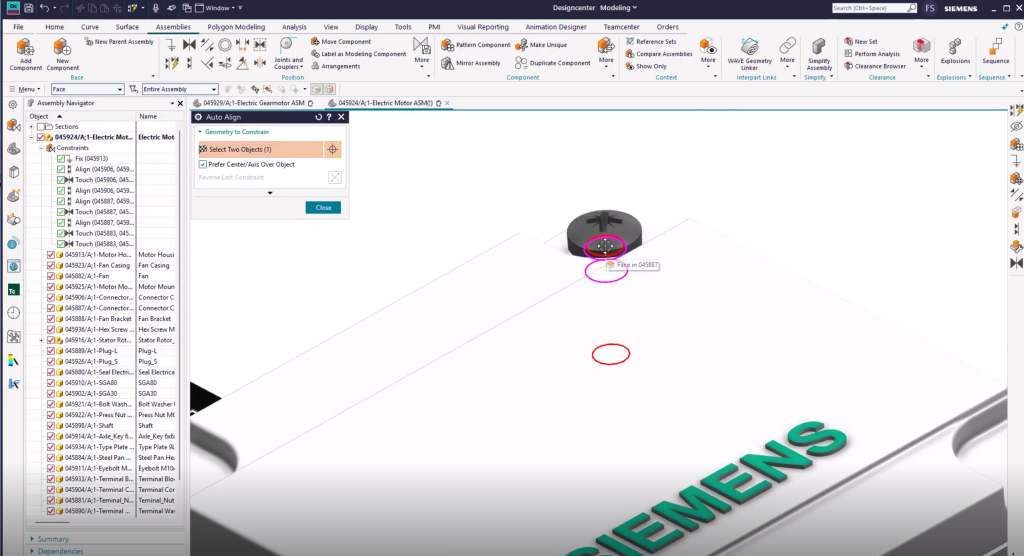The height and width of the screenshot is (556, 1024).
Task: Select the Touch (045906, 045...) constraint row
Action: click(x=104, y=180)
